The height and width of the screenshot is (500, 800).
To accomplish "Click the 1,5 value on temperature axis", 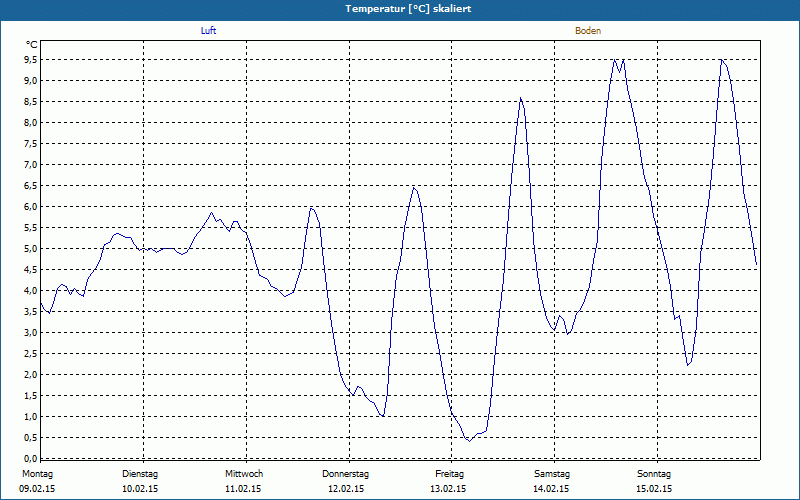I will coord(30,395).
